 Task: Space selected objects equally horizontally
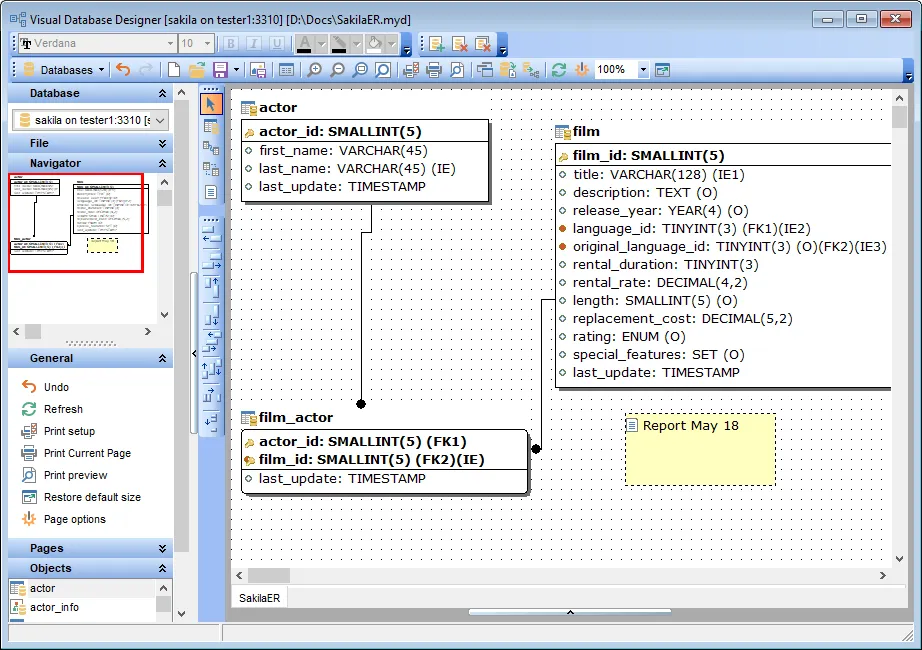[211, 394]
